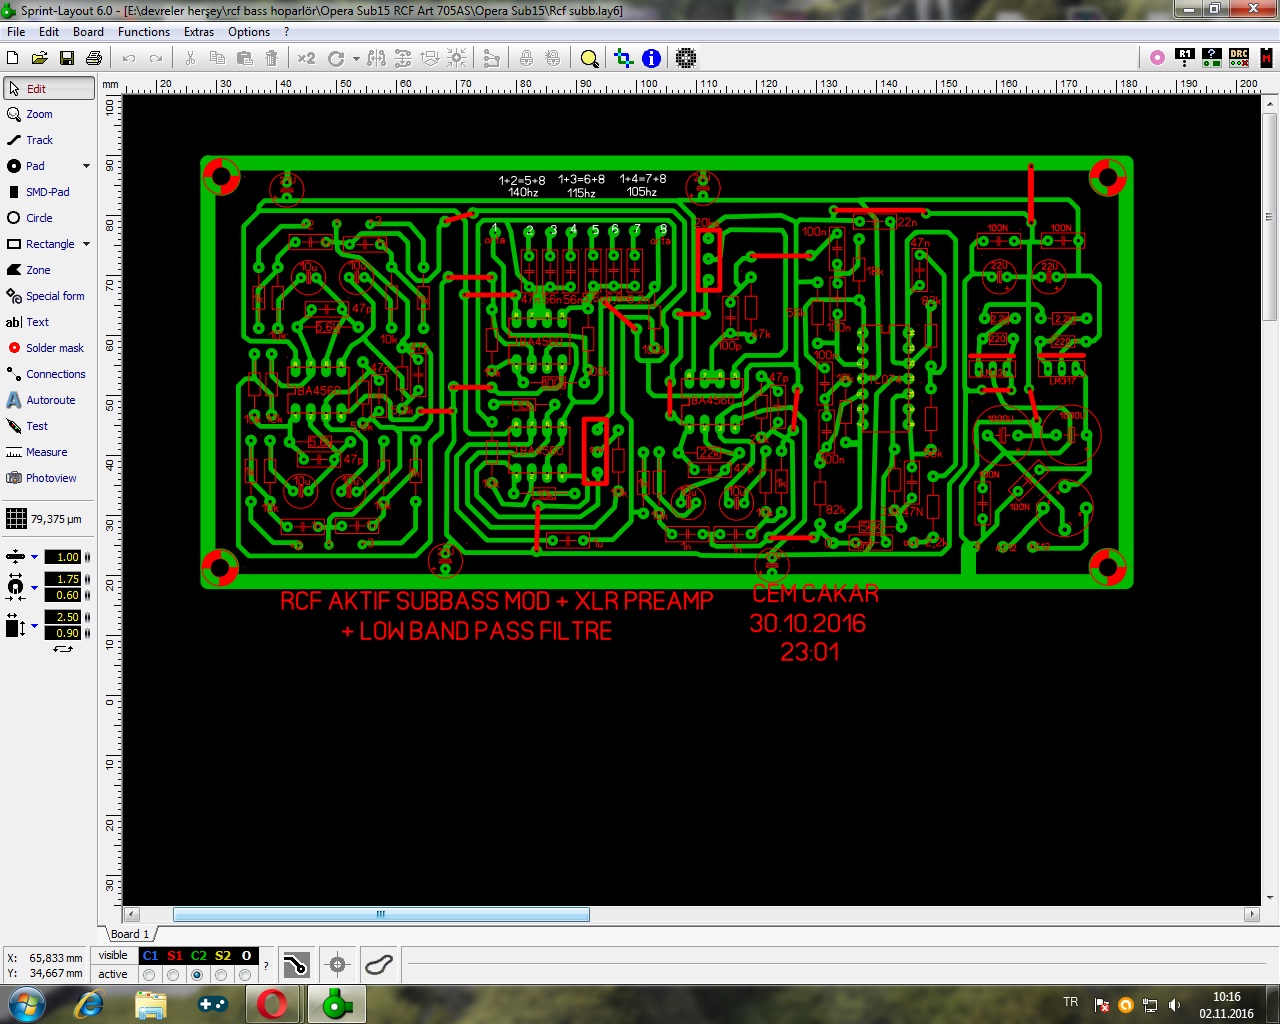Select the Text tool
Screen dimensions: 1280x1024
point(49,322)
